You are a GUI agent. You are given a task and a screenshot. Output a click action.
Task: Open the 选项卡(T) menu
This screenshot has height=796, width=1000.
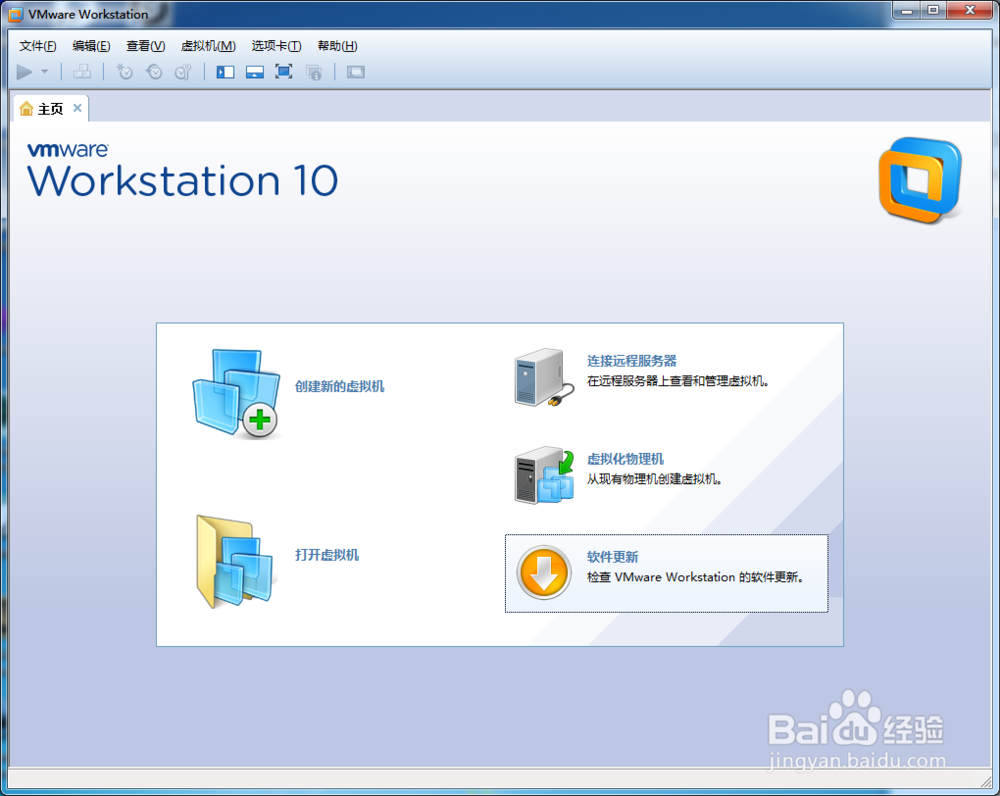point(276,46)
